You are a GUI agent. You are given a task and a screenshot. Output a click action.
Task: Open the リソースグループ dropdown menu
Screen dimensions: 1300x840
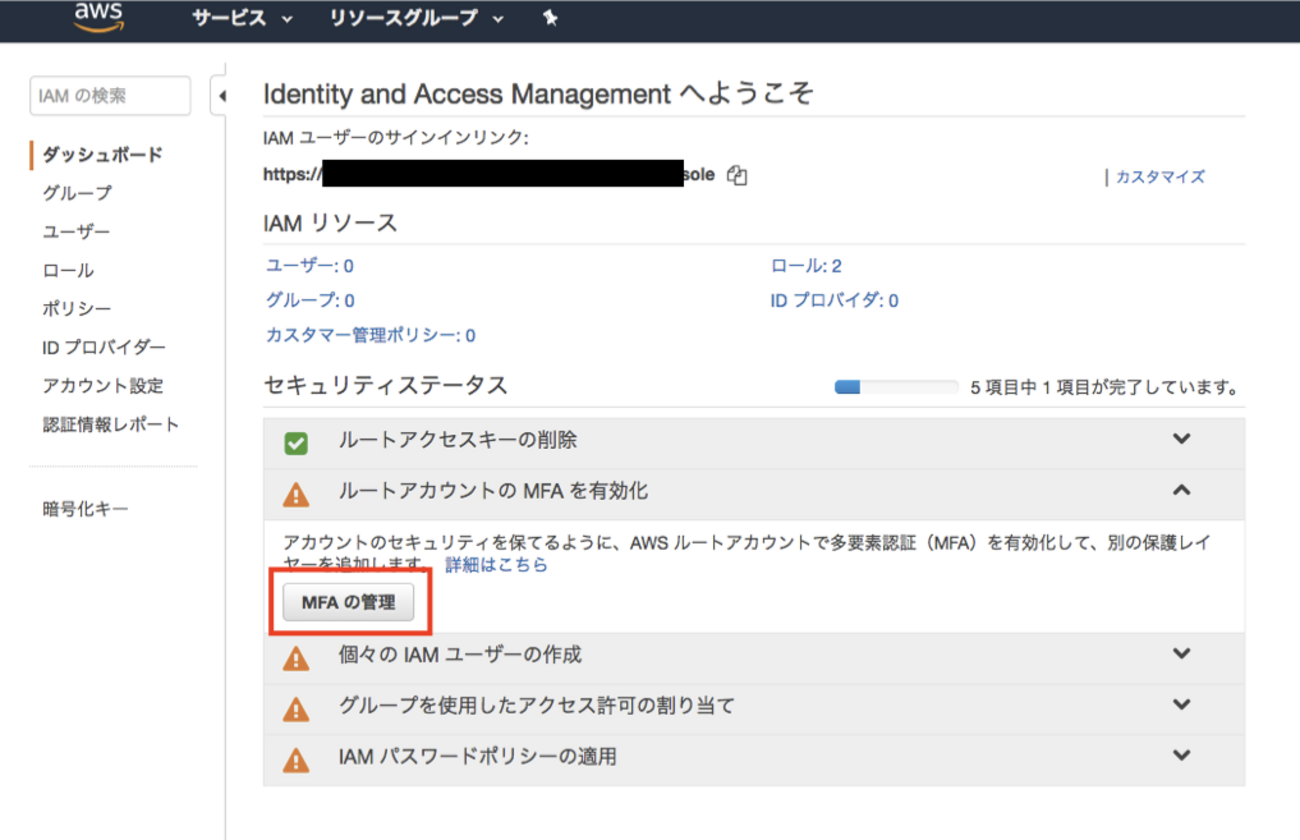[417, 18]
